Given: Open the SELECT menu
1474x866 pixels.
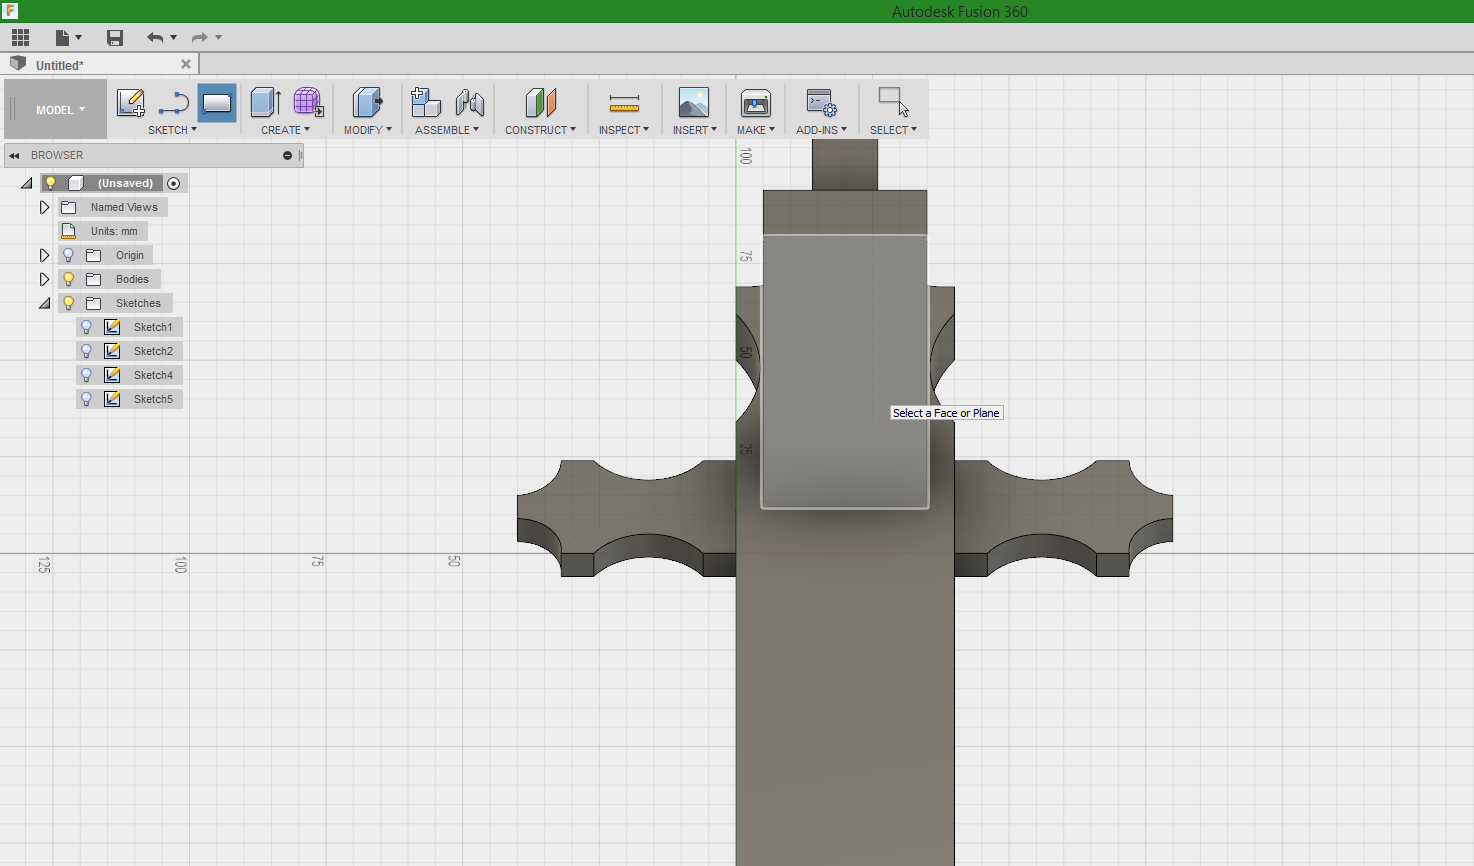Looking at the screenshot, I should pyautogui.click(x=893, y=130).
